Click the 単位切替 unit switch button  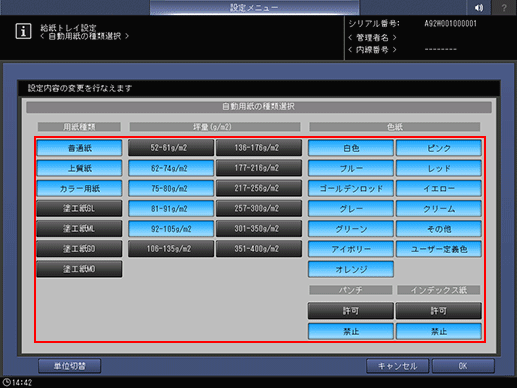pyautogui.click(x=69, y=366)
